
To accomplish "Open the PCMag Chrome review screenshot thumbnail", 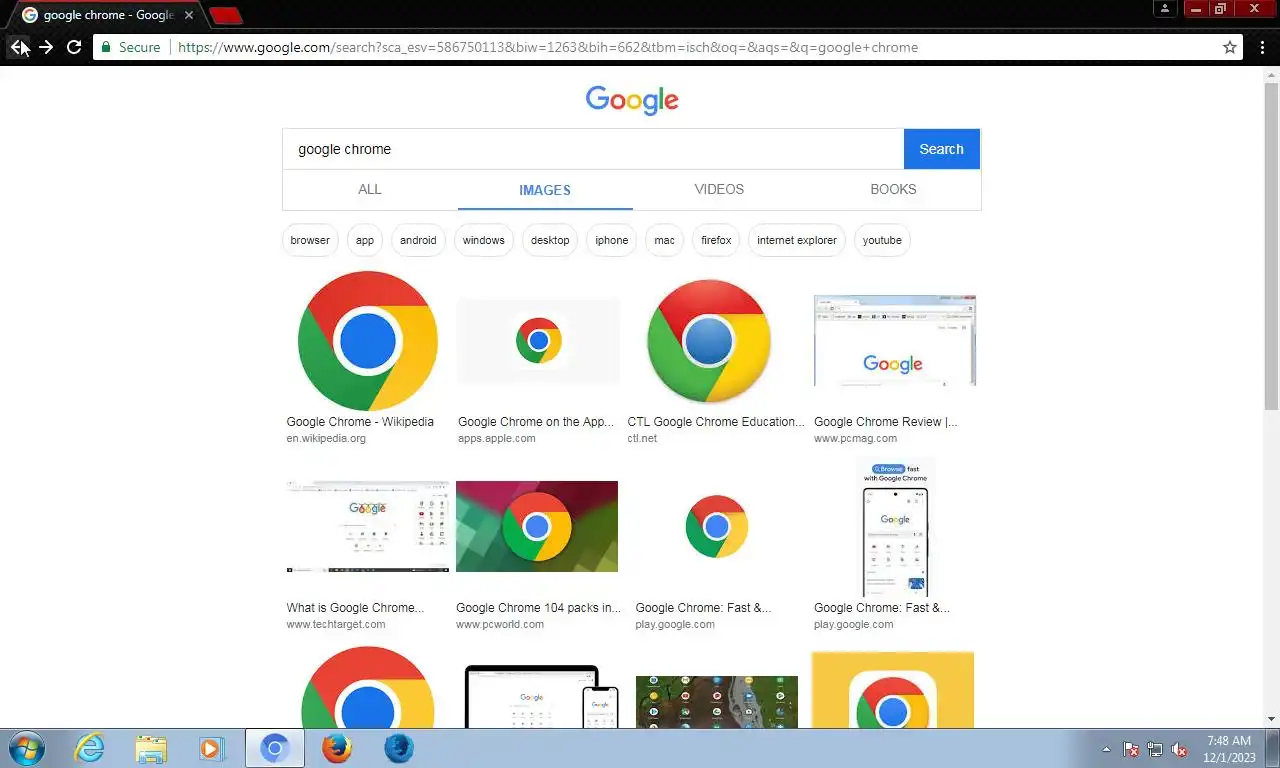I will [x=894, y=340].
